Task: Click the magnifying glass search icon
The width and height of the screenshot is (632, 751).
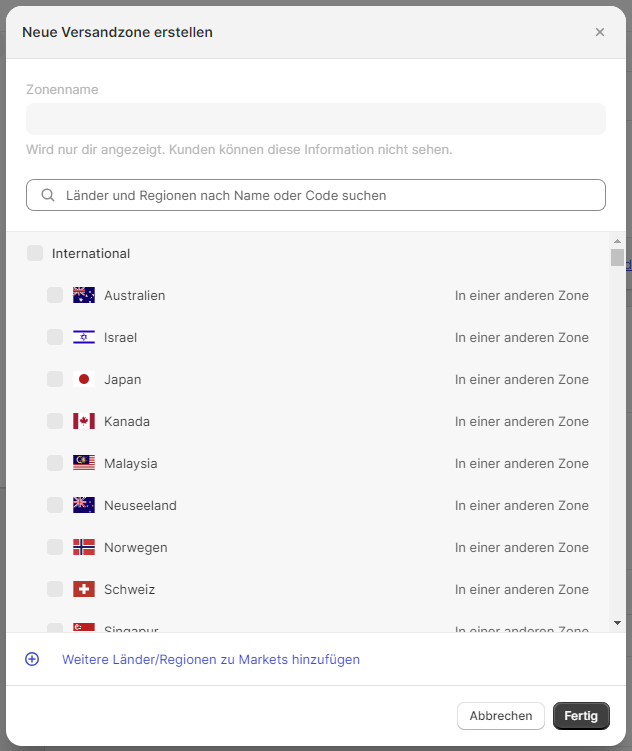Action: coord(47,196)
